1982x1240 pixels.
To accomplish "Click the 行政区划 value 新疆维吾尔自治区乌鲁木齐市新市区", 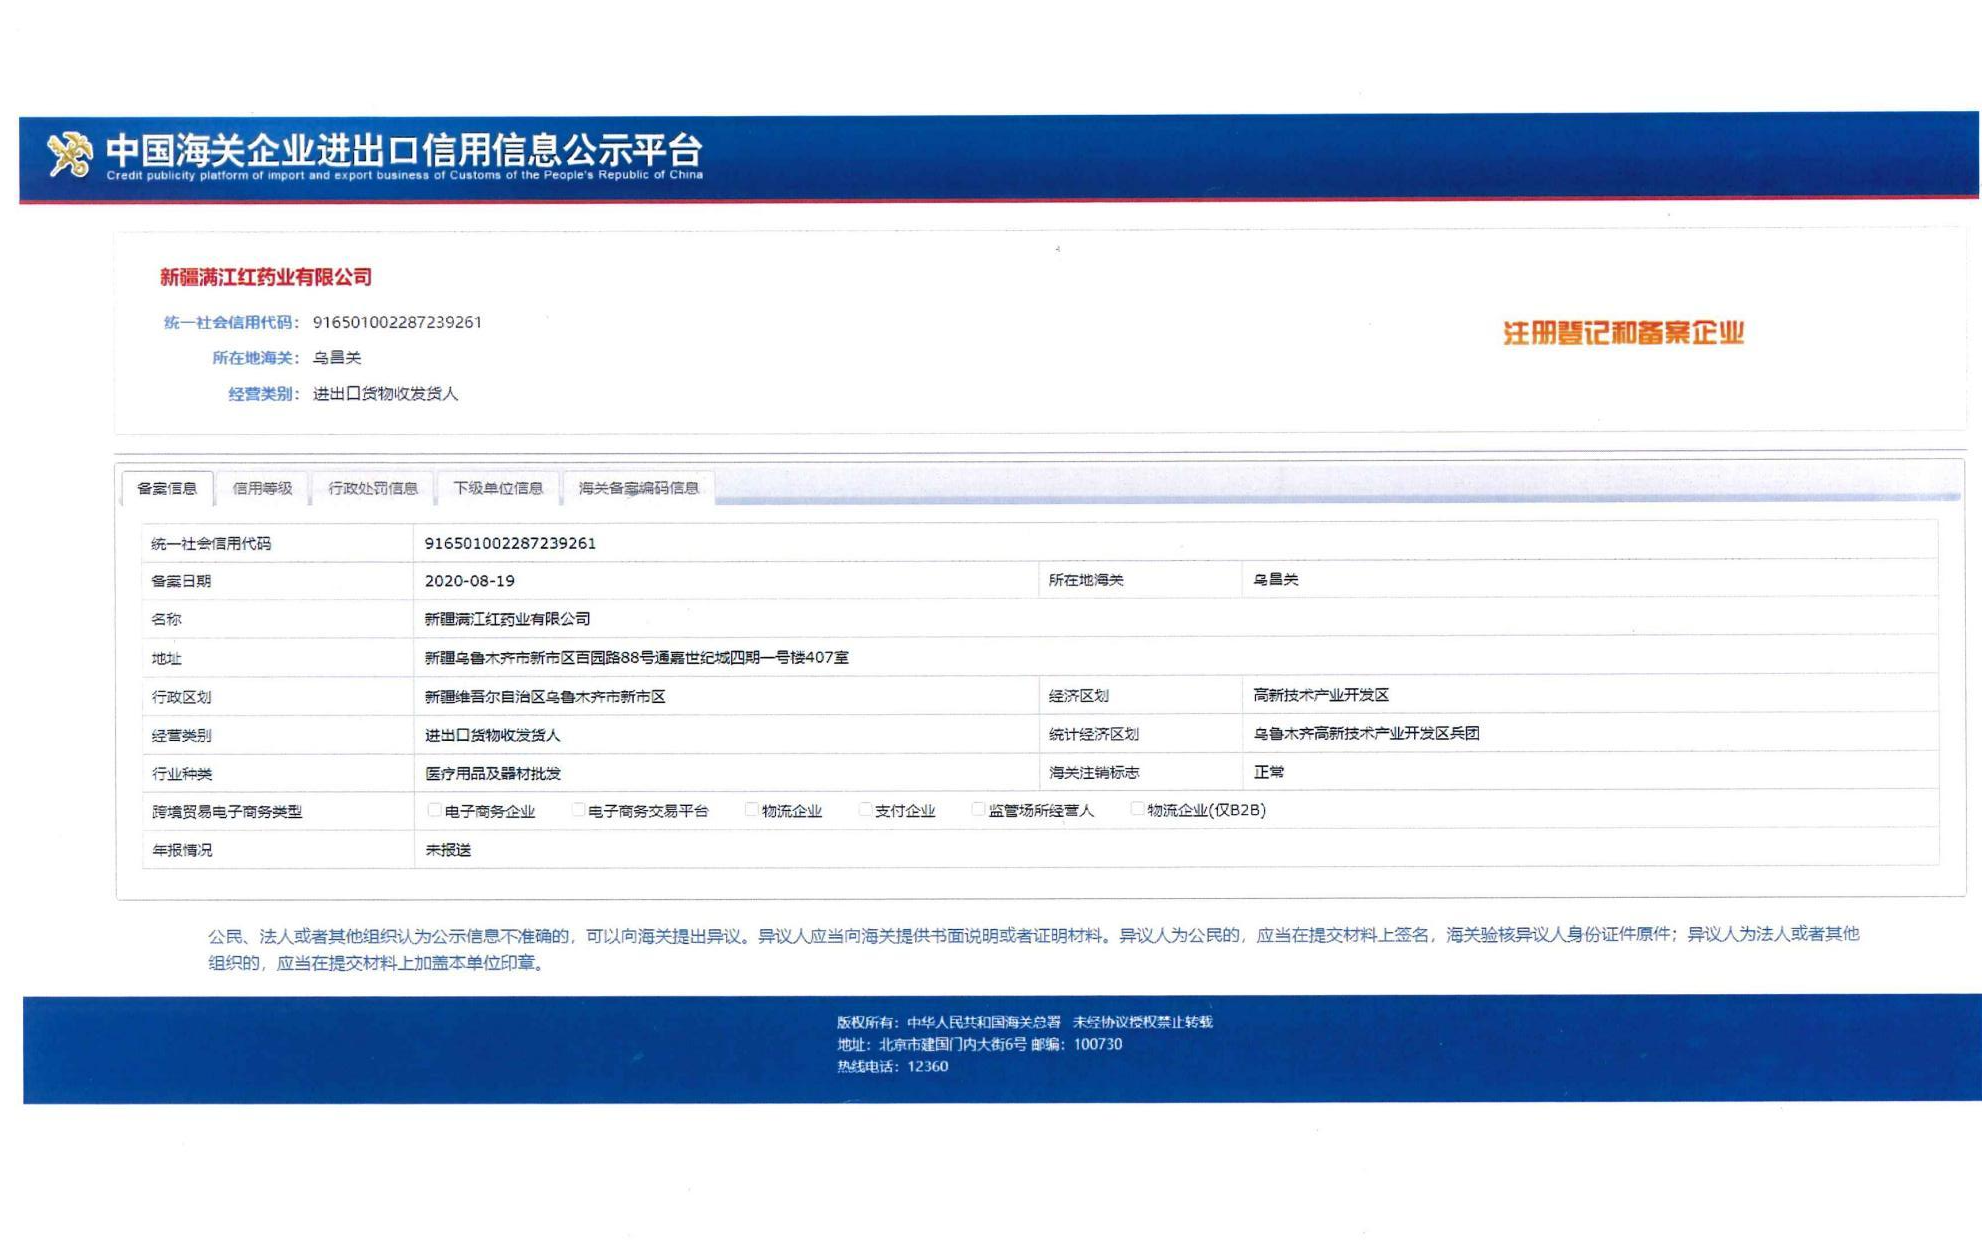I will pos(544,696).
